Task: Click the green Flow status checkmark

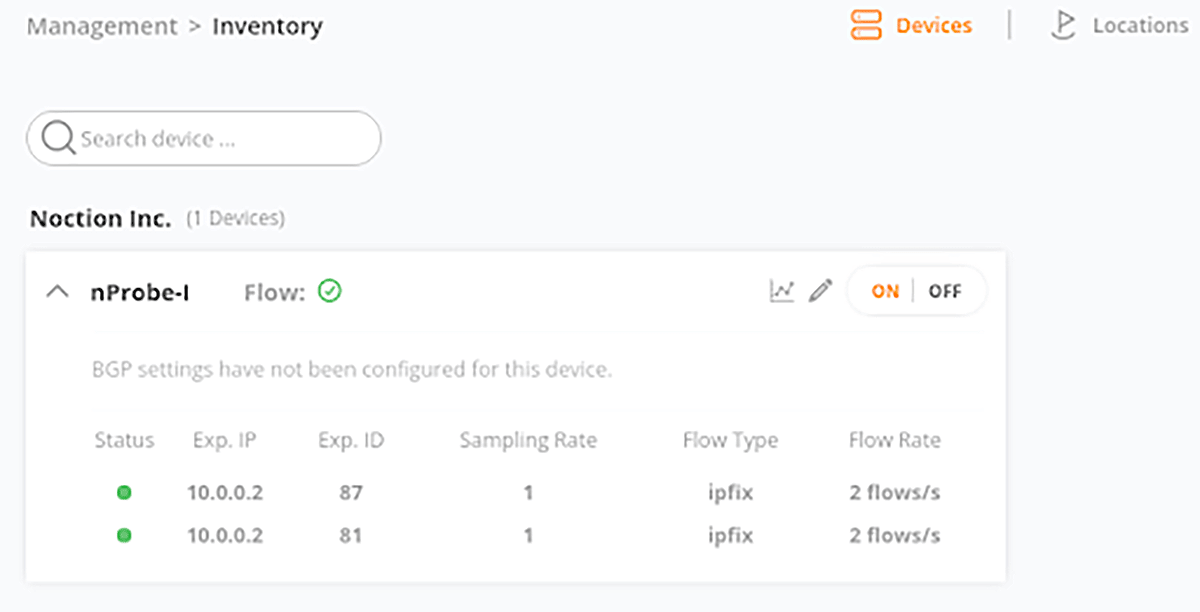Action: tap(330, 291)
